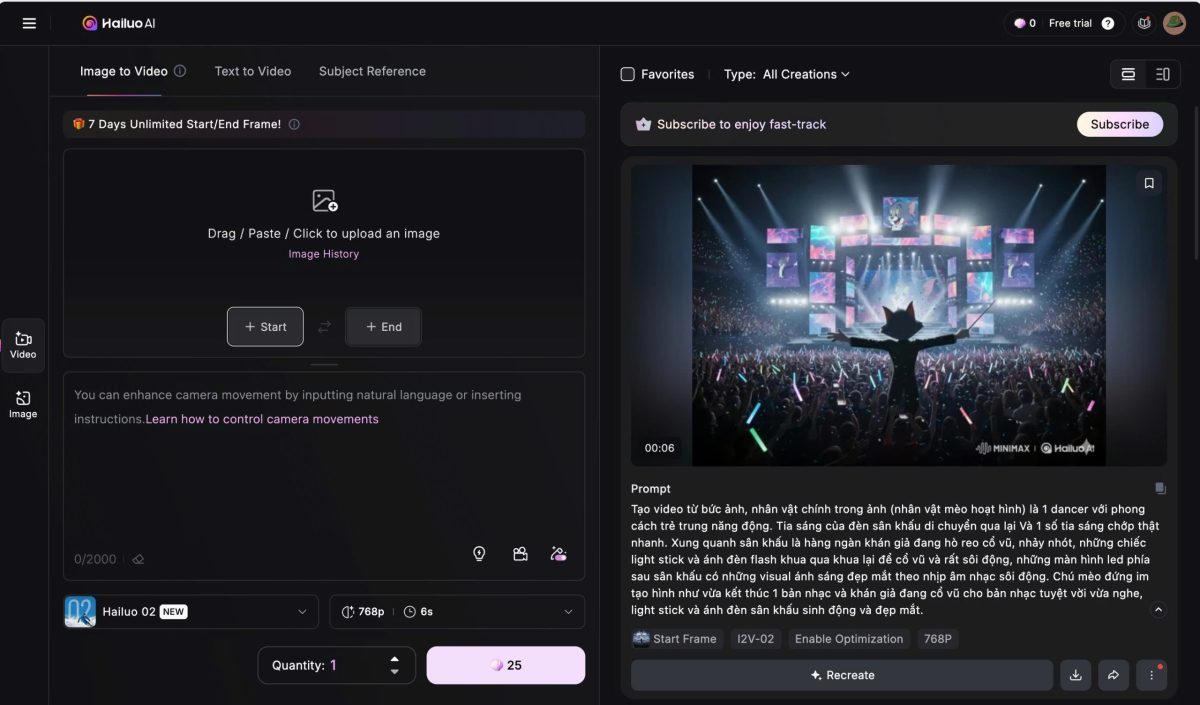Open the 768p resolution and duration dropdown
Image resolution: width=1200 pixels, height=705 pixels.
pos(456,611)
